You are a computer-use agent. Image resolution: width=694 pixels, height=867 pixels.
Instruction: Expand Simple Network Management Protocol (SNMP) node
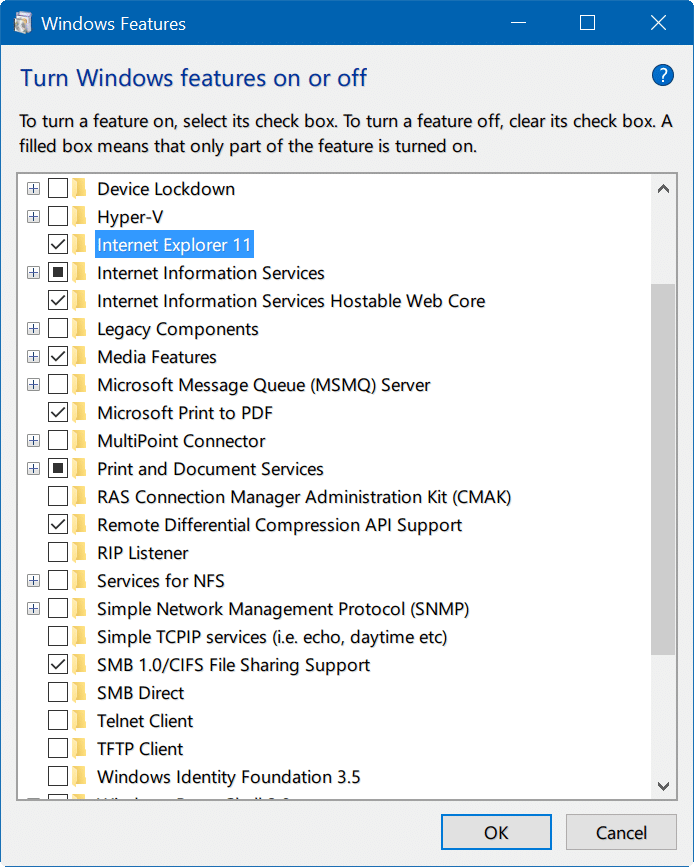point(34,609)
